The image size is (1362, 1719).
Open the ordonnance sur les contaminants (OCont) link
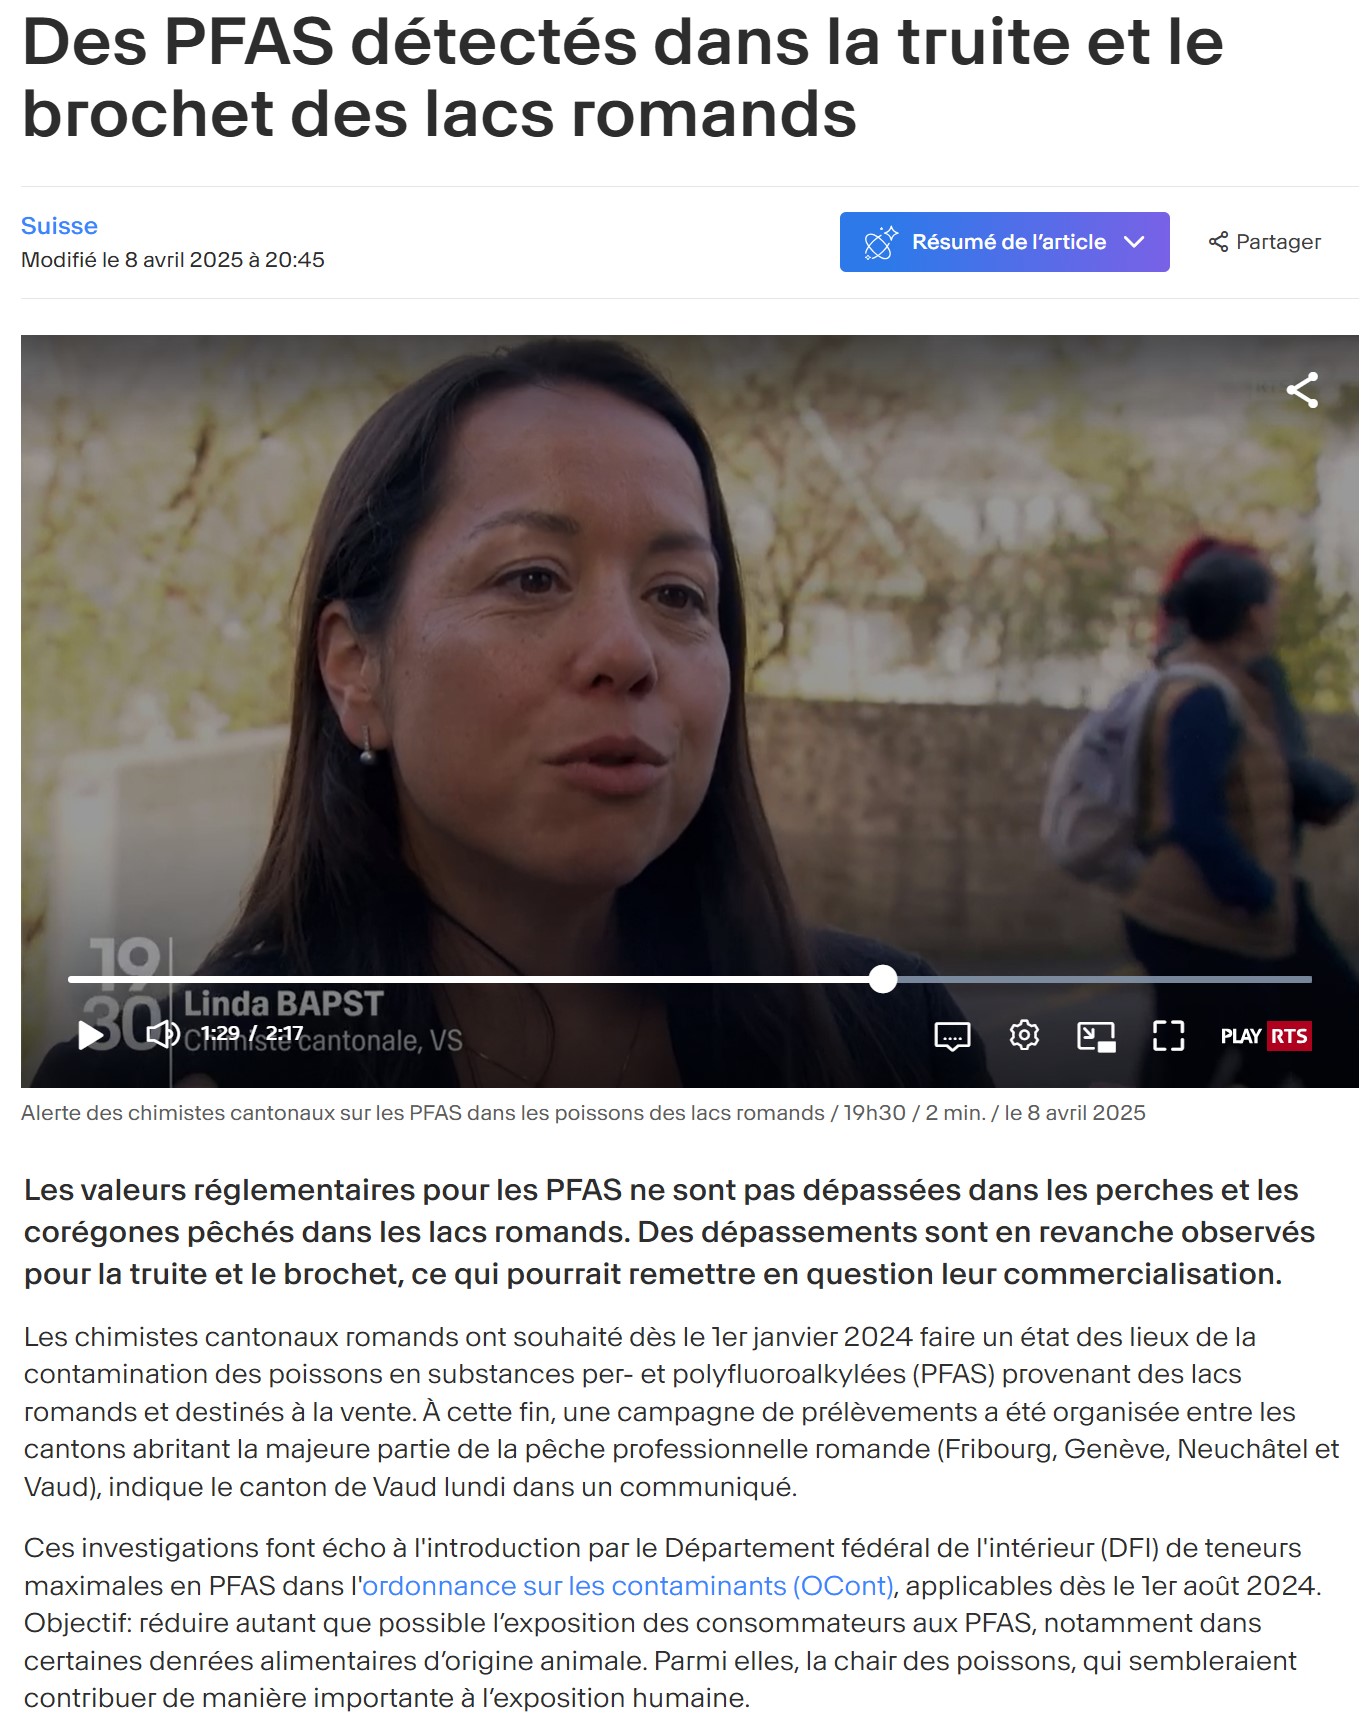[627, 1586]
